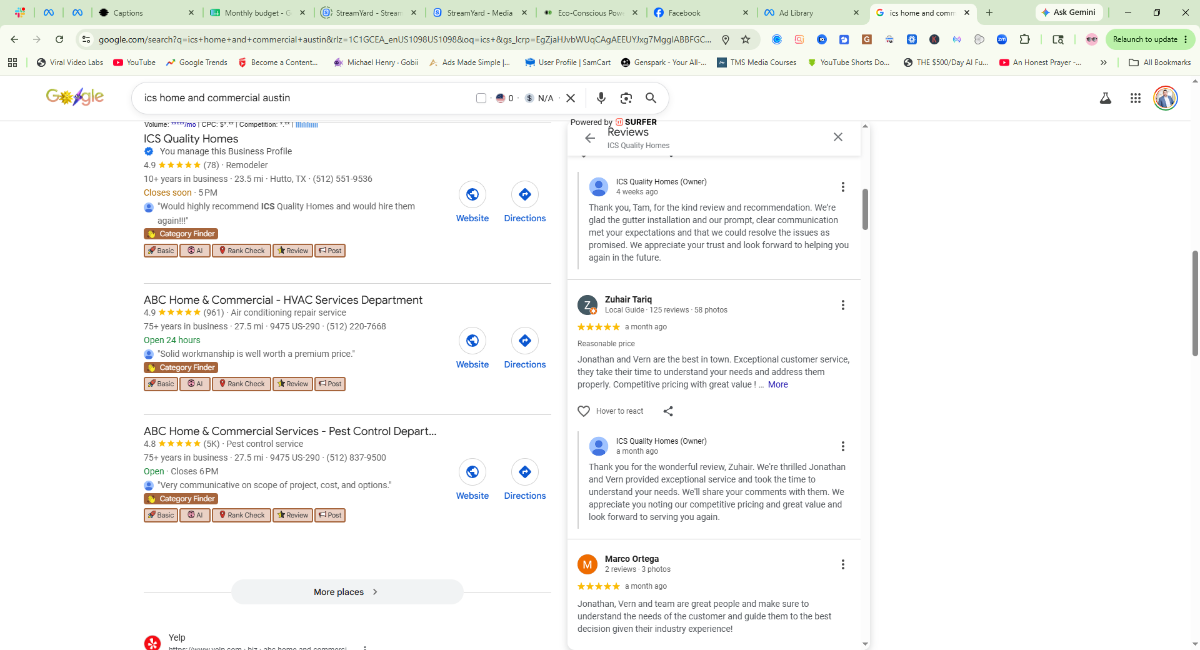Open ABC Home & Commercial HVAC listing title

[283, 300]
